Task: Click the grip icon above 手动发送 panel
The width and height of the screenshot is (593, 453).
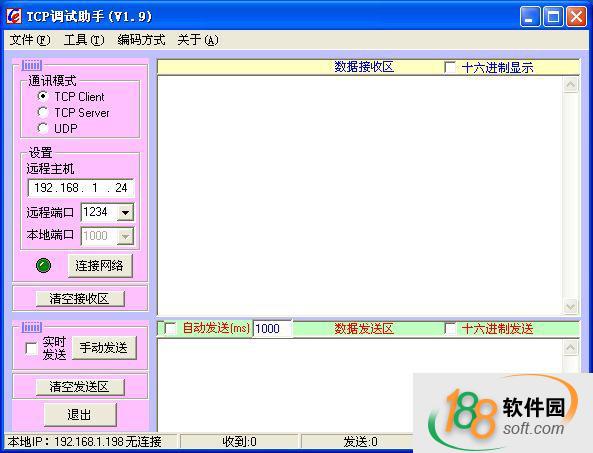Action: [32, 327]
